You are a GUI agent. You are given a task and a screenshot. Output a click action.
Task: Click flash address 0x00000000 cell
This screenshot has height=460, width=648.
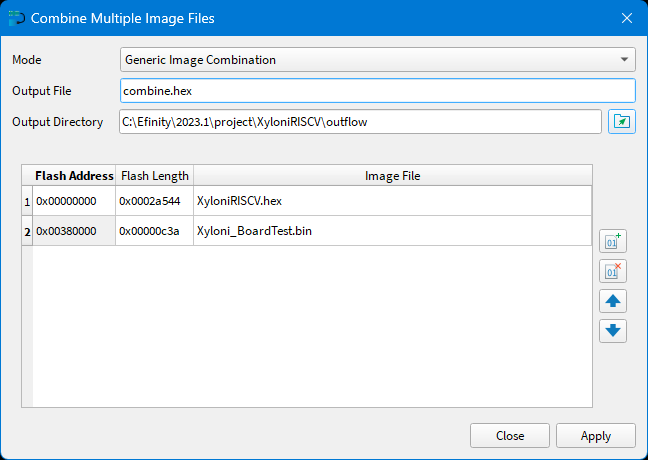[x=74, y=200]
